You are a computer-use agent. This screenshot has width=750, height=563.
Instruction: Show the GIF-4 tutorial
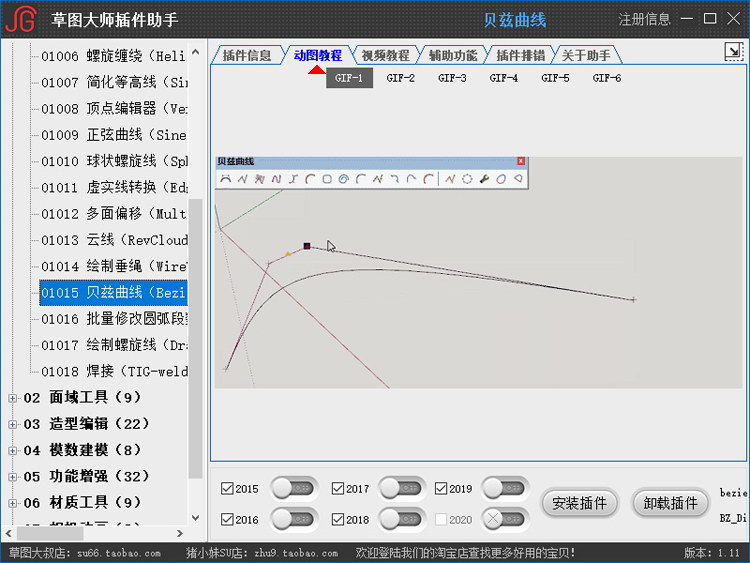pos(504,78)
